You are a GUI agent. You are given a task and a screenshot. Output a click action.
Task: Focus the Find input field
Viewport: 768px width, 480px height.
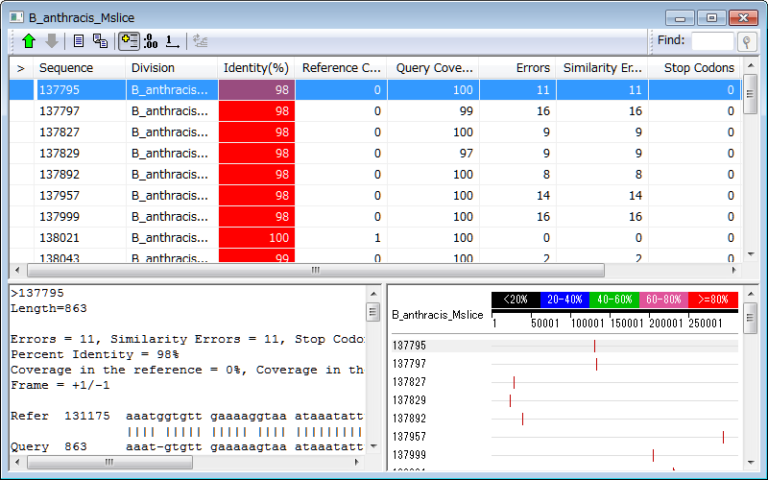pos(713,41)
